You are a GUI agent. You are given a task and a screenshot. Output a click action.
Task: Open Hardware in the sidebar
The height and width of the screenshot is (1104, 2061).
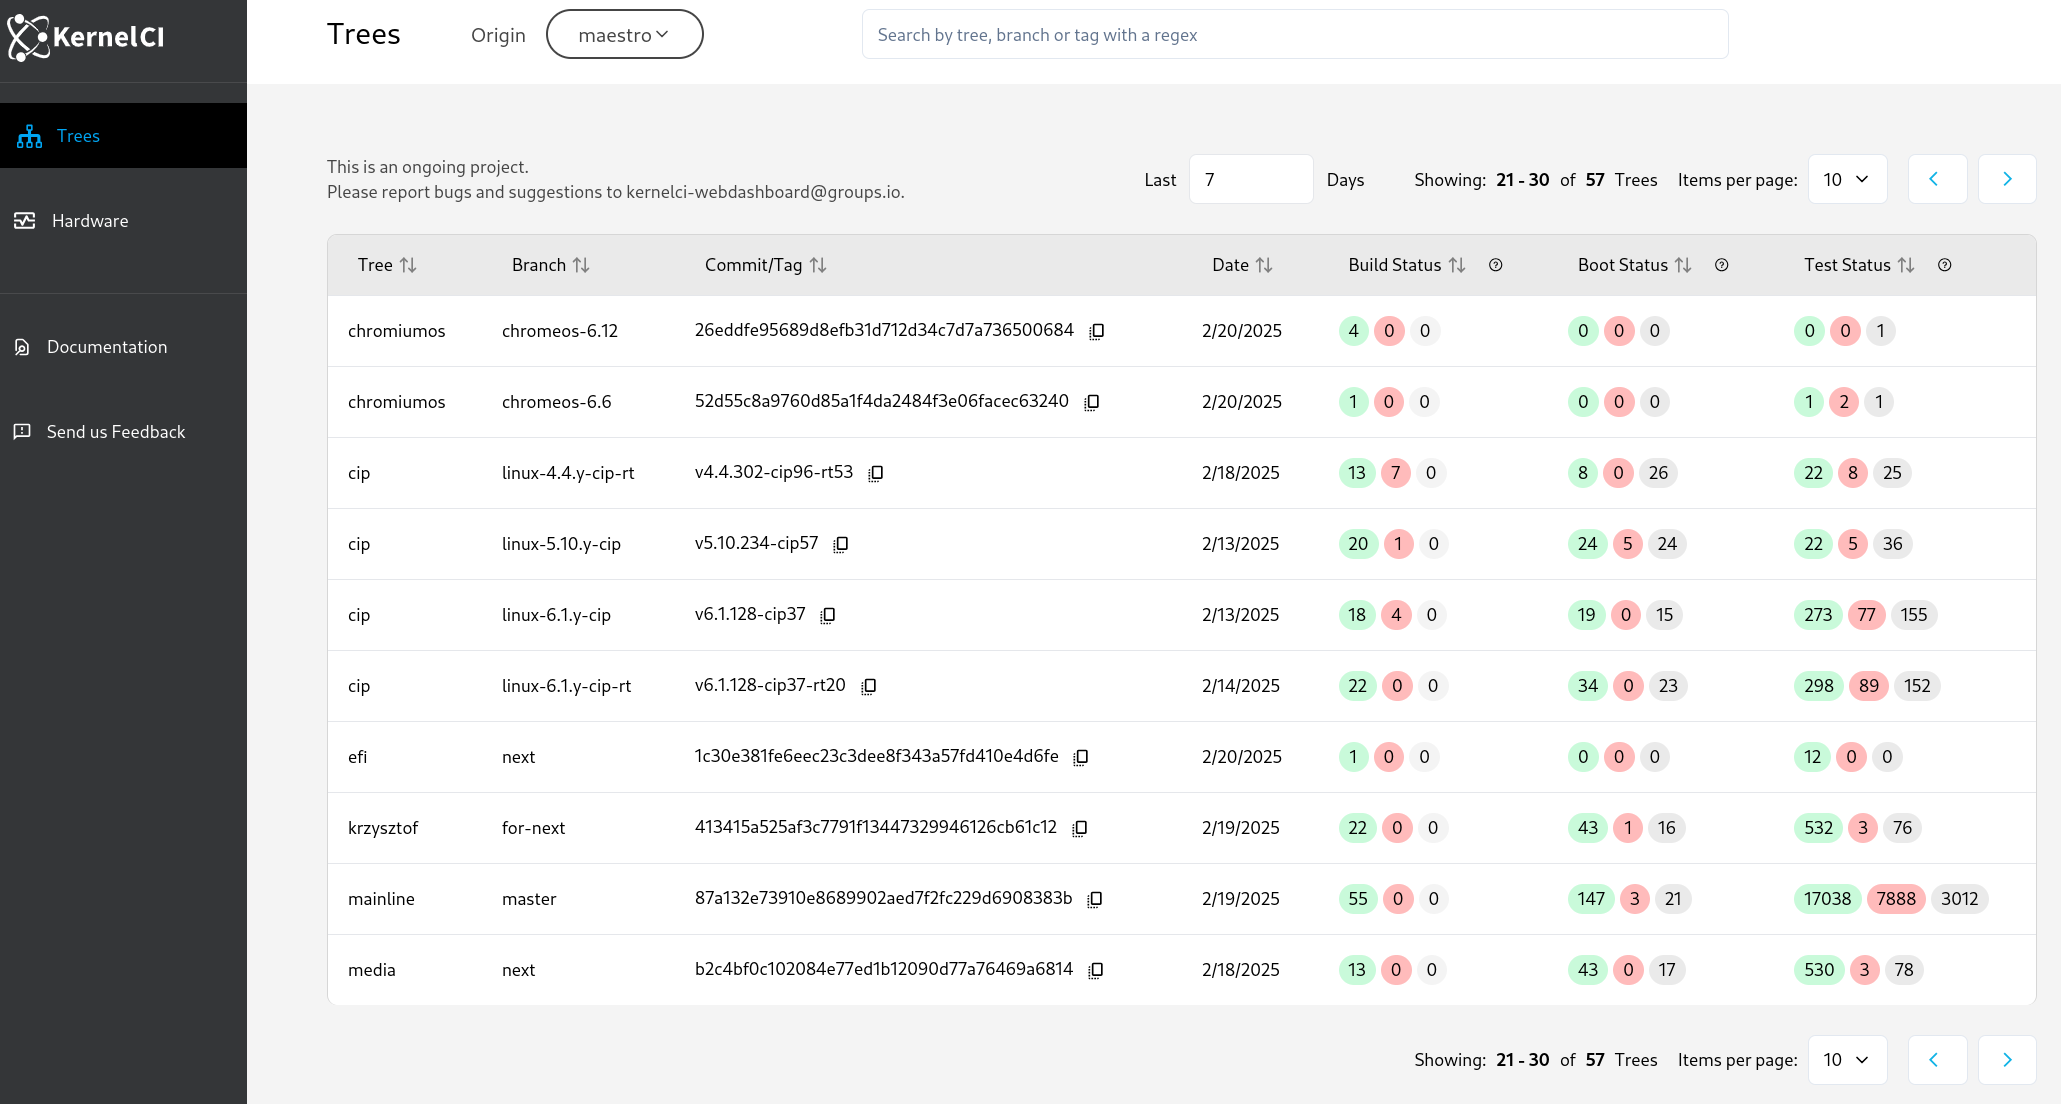tap(90, 221)
